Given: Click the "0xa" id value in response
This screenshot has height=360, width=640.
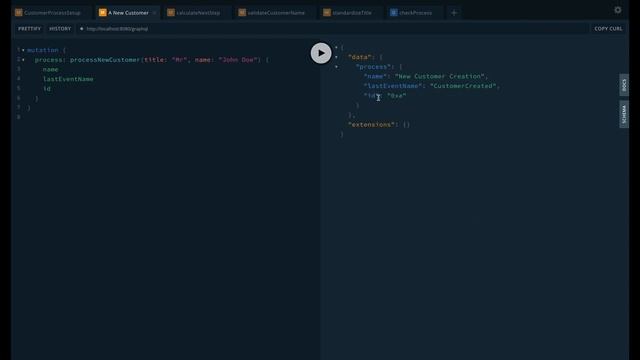Looking at the screenshot, I should [x=396, y=96].
